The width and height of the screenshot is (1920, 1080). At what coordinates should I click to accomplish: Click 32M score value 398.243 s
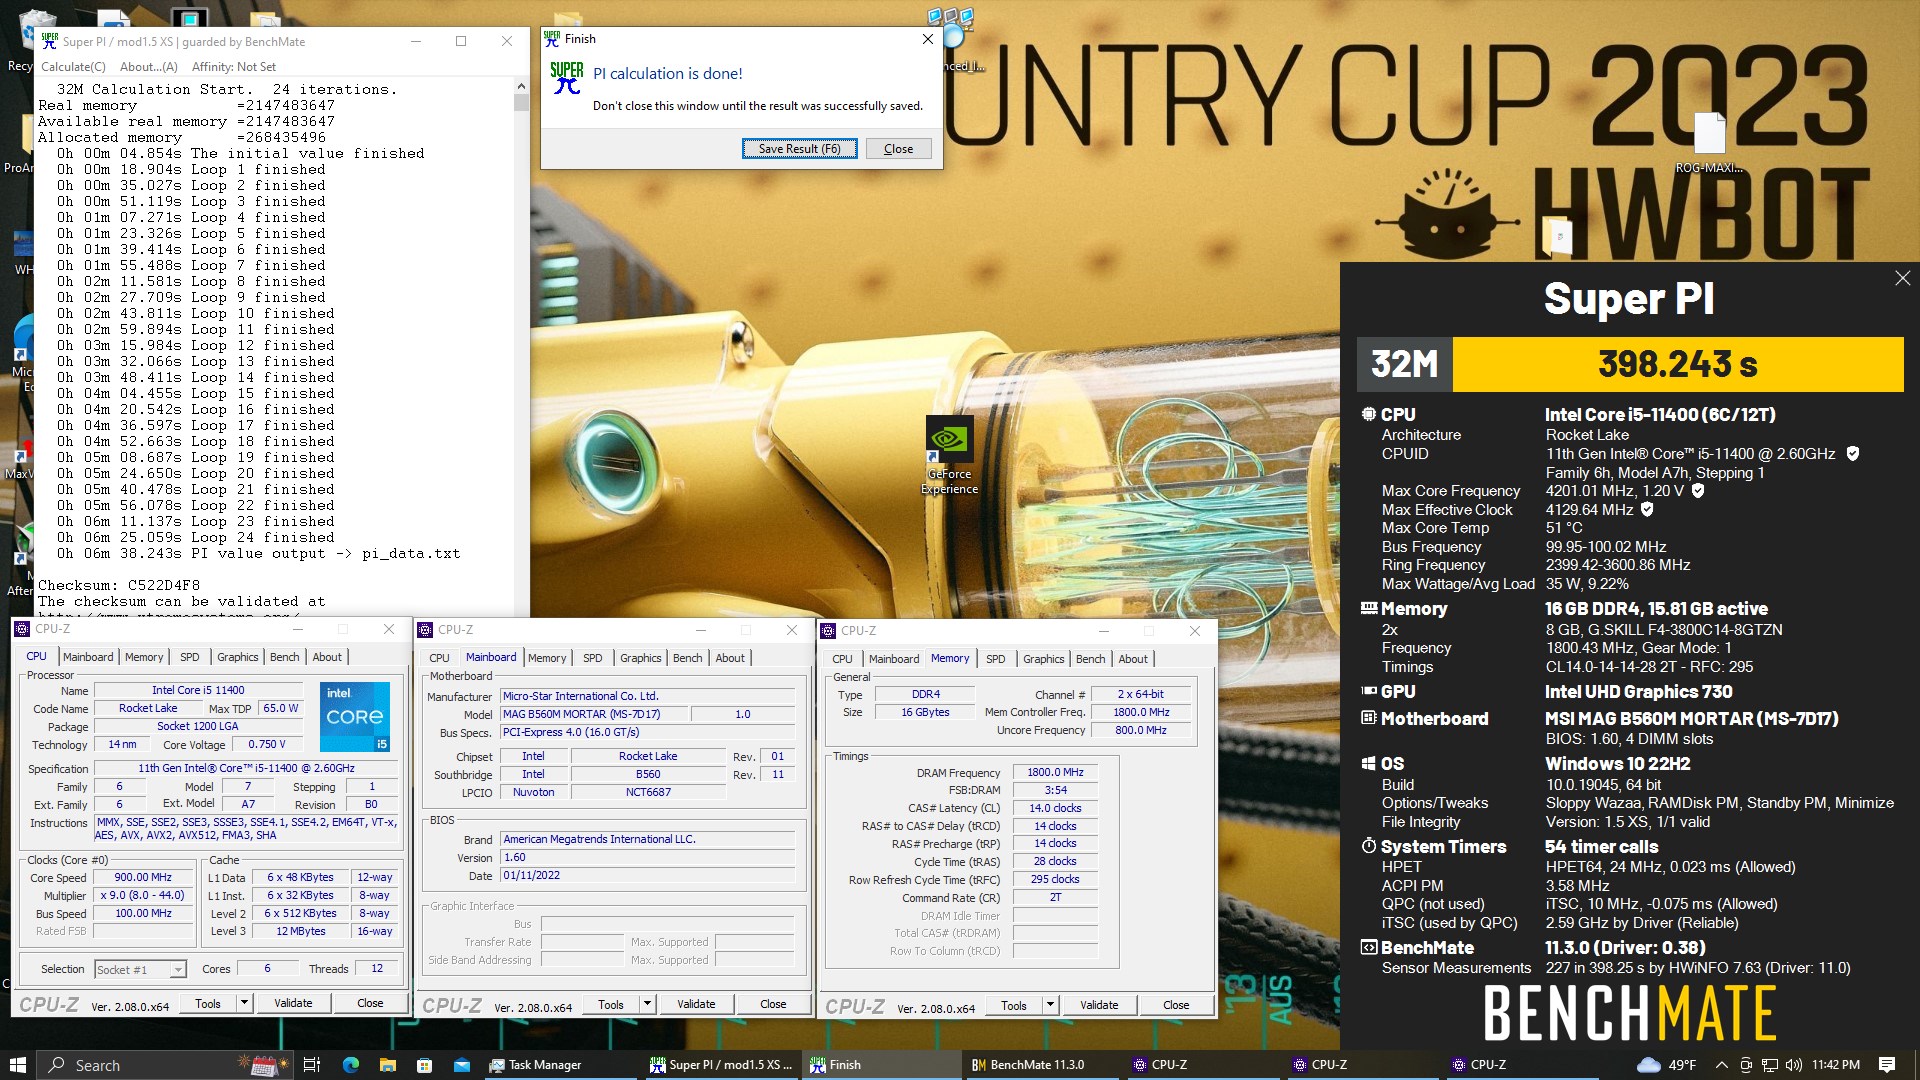[x=1677, y=364]
